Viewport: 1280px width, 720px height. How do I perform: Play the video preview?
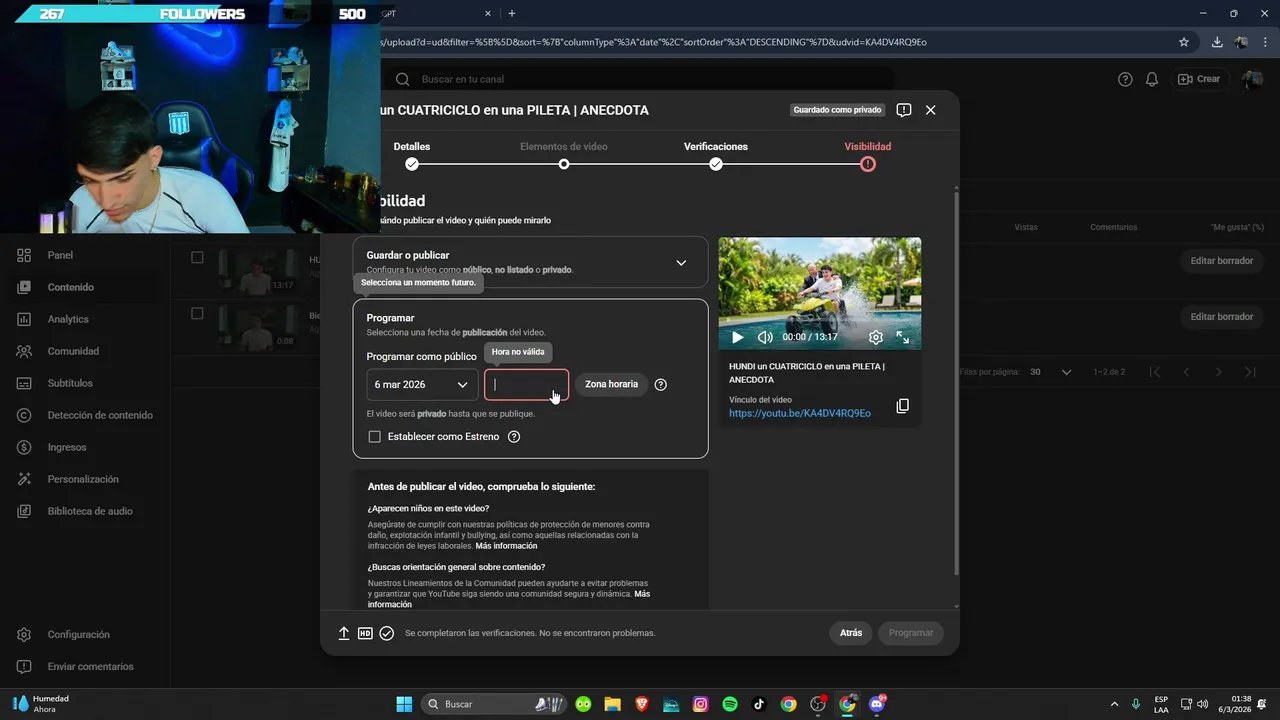[737, 338]
